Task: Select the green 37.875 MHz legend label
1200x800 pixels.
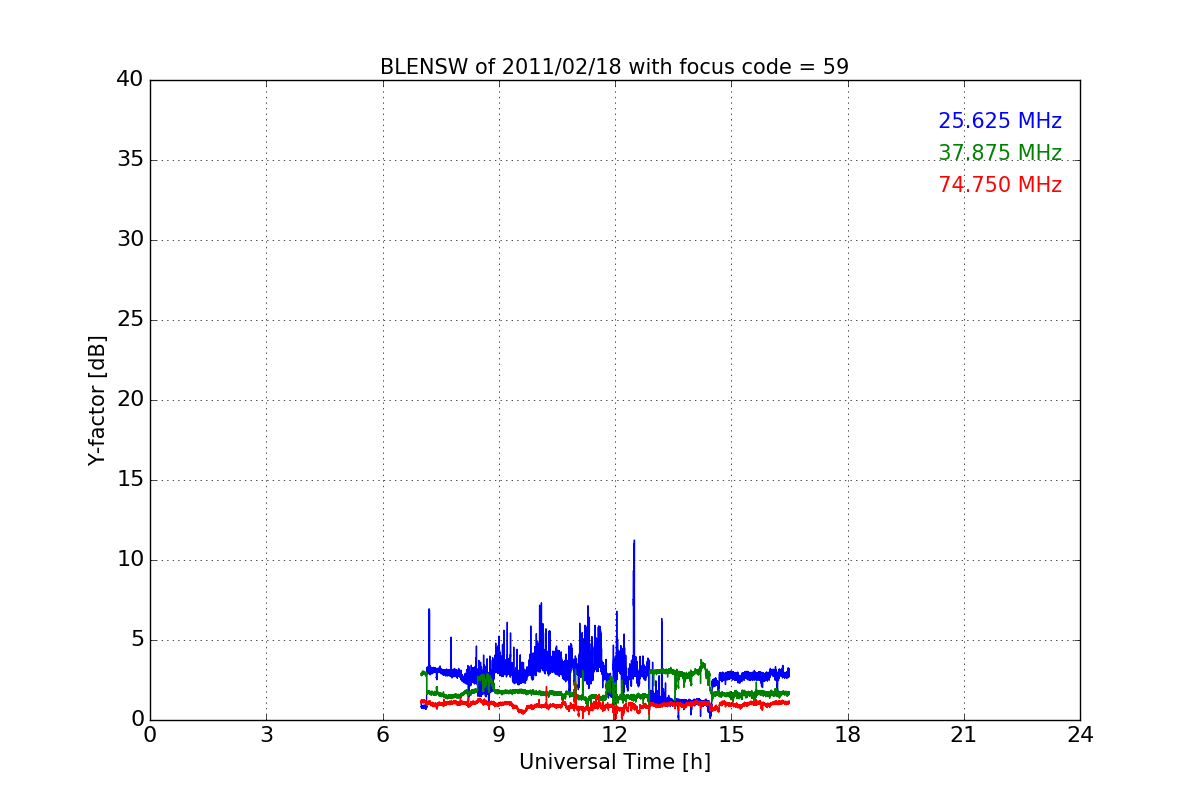Action: [1000, 153]
